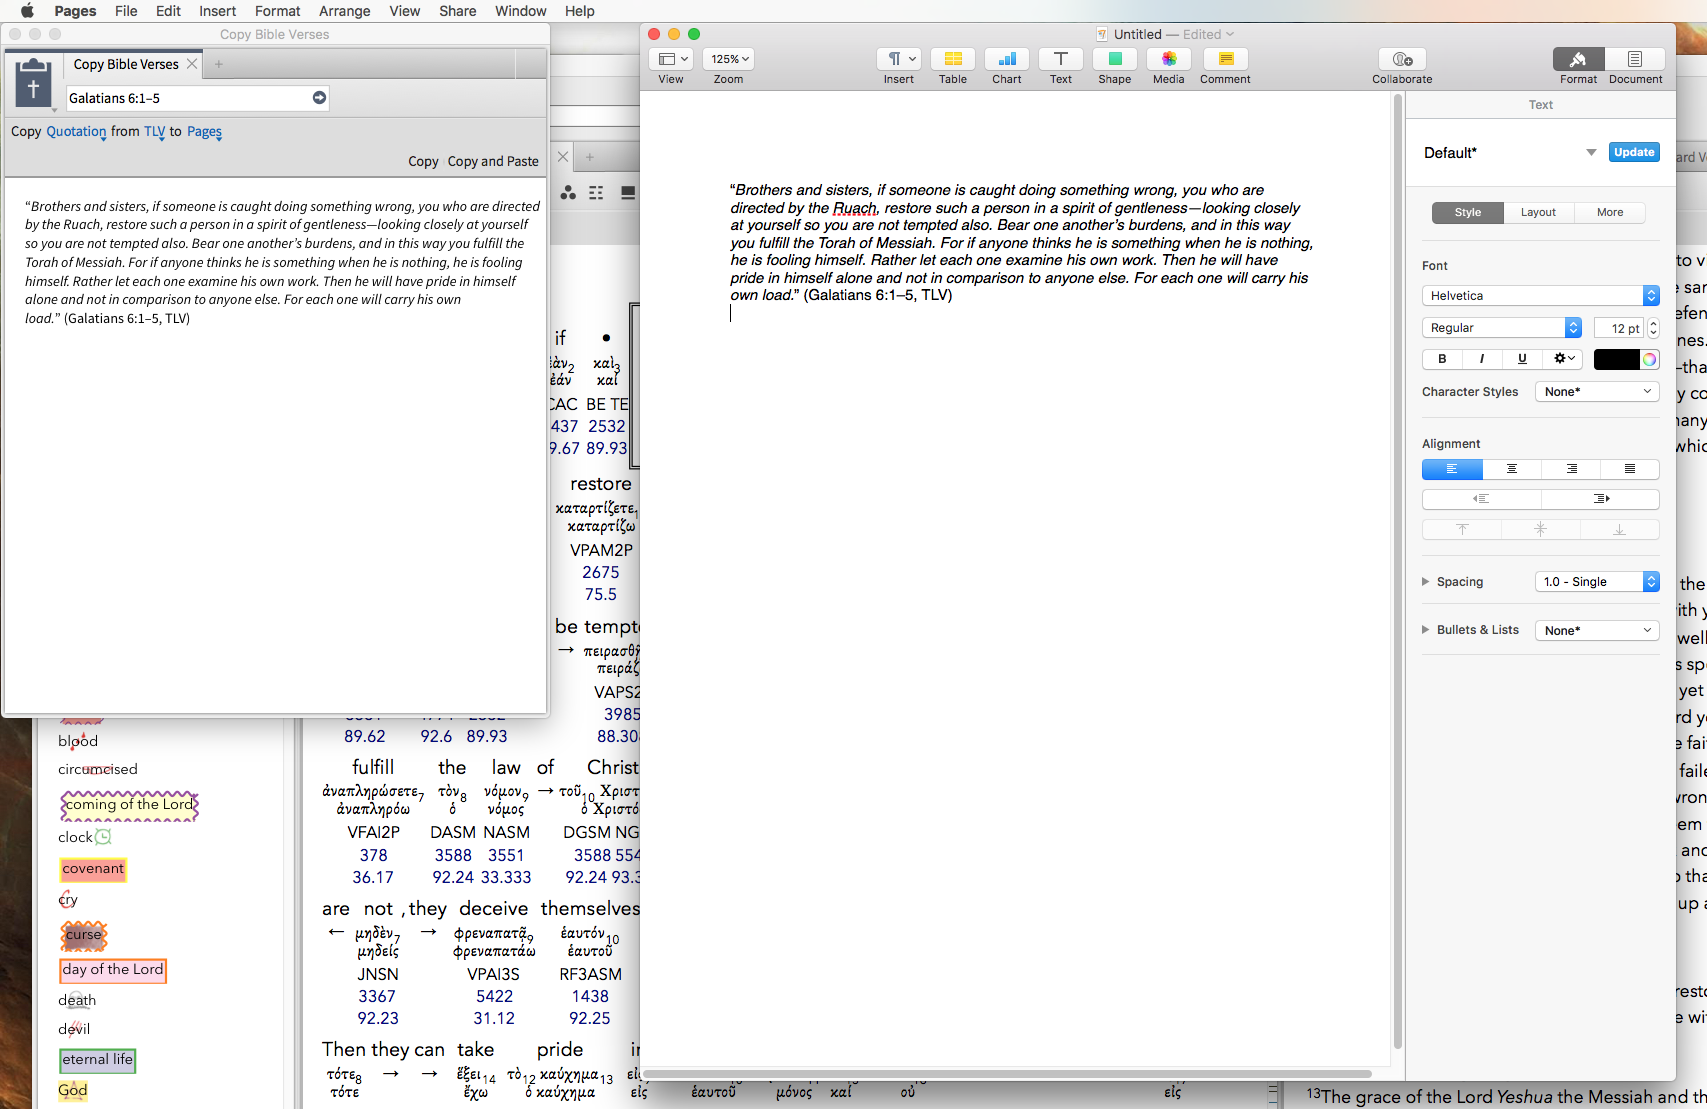This screenshot has width=1707, height=1109.
Task: Open the Regular typeface dropdown
Action: point(1501,328)
